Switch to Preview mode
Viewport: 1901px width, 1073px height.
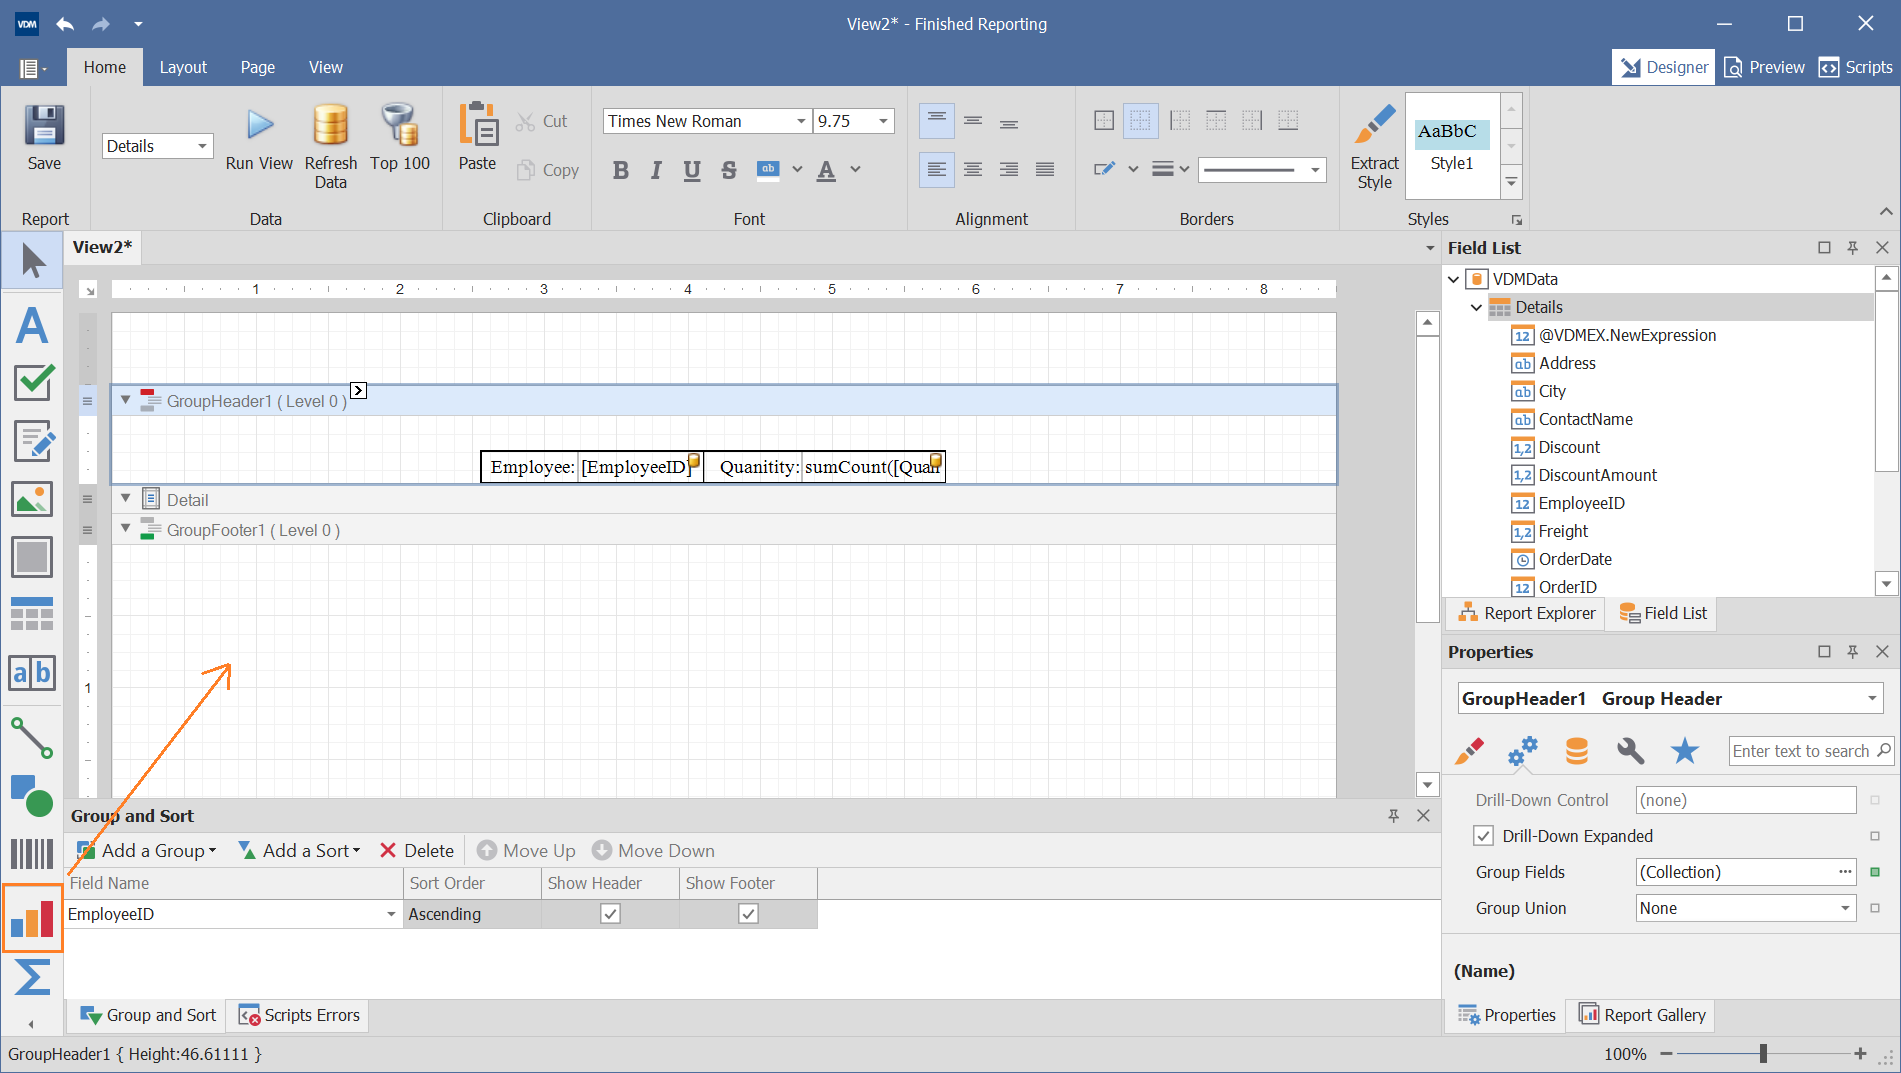tap(1764, 67)
